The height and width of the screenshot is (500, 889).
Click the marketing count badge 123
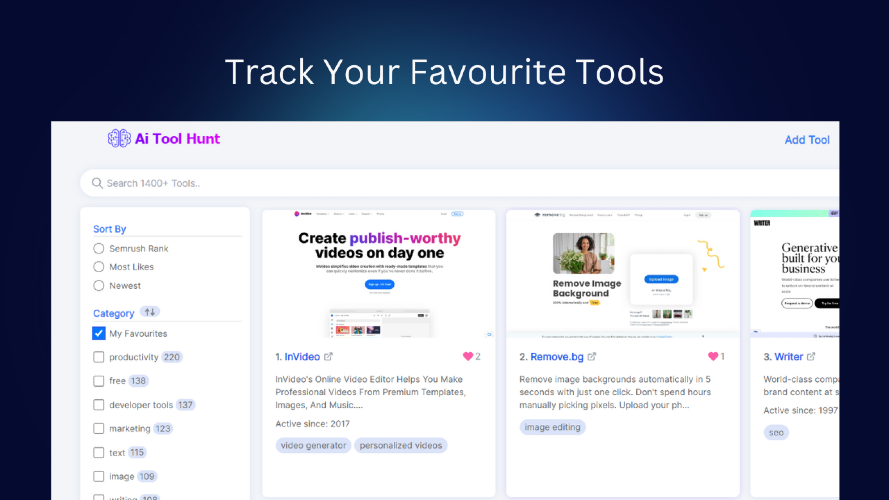pos(163,429)
